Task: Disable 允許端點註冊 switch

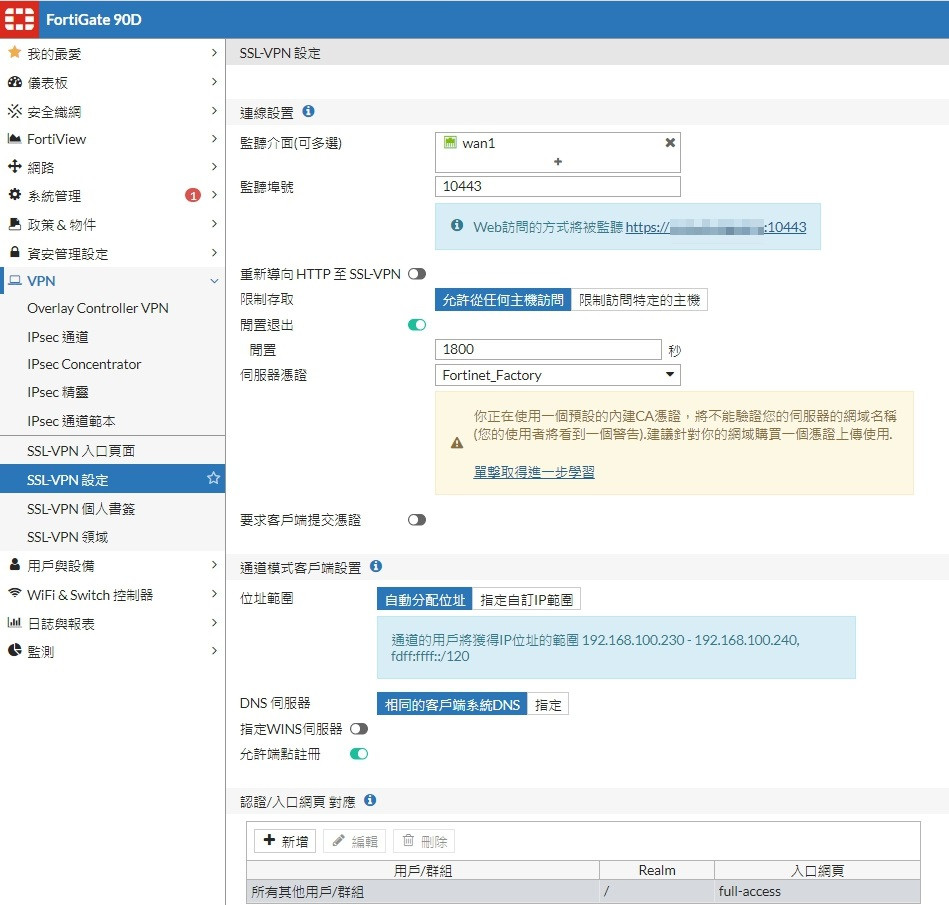Action: coord(359,754)
